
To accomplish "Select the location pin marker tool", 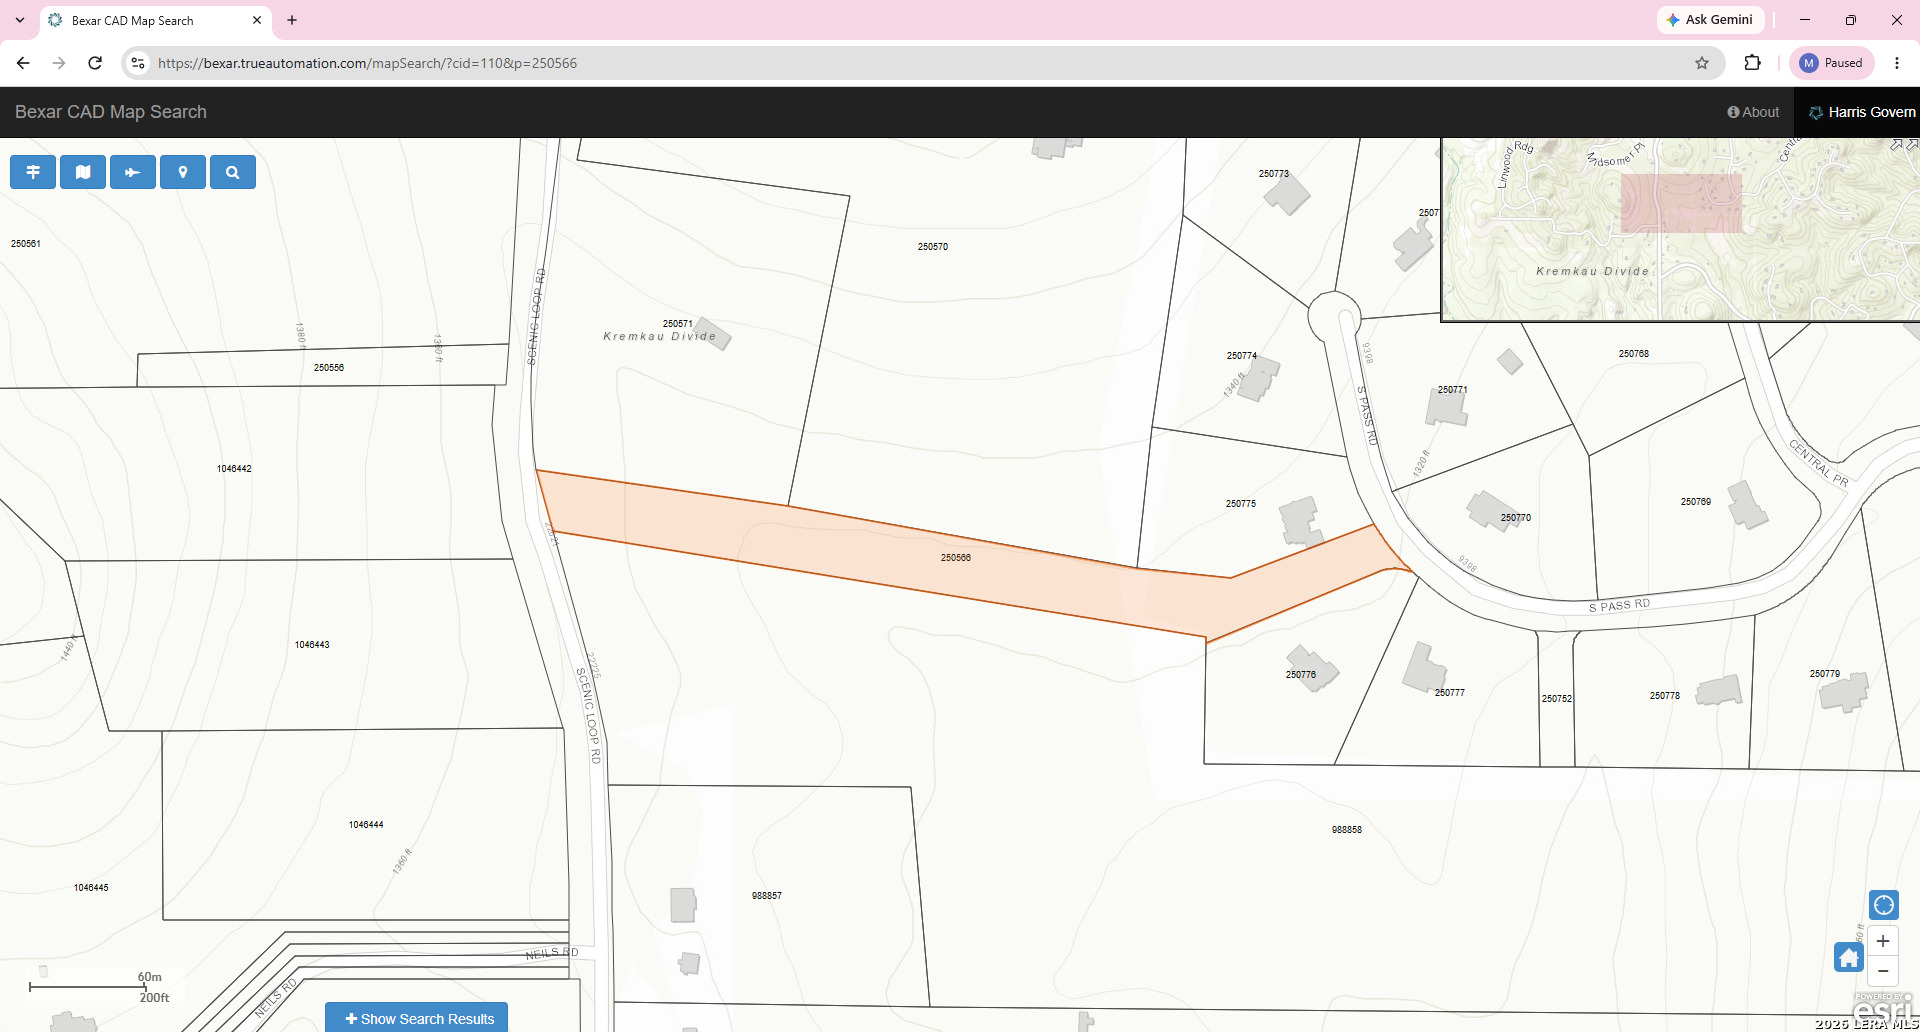I will point(183,172).
